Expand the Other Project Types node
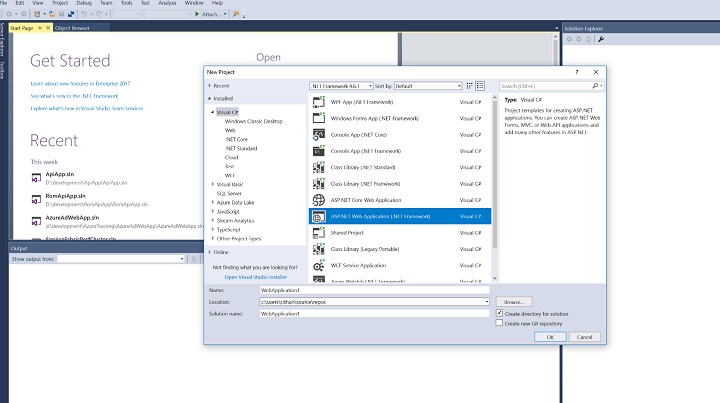 213,239
